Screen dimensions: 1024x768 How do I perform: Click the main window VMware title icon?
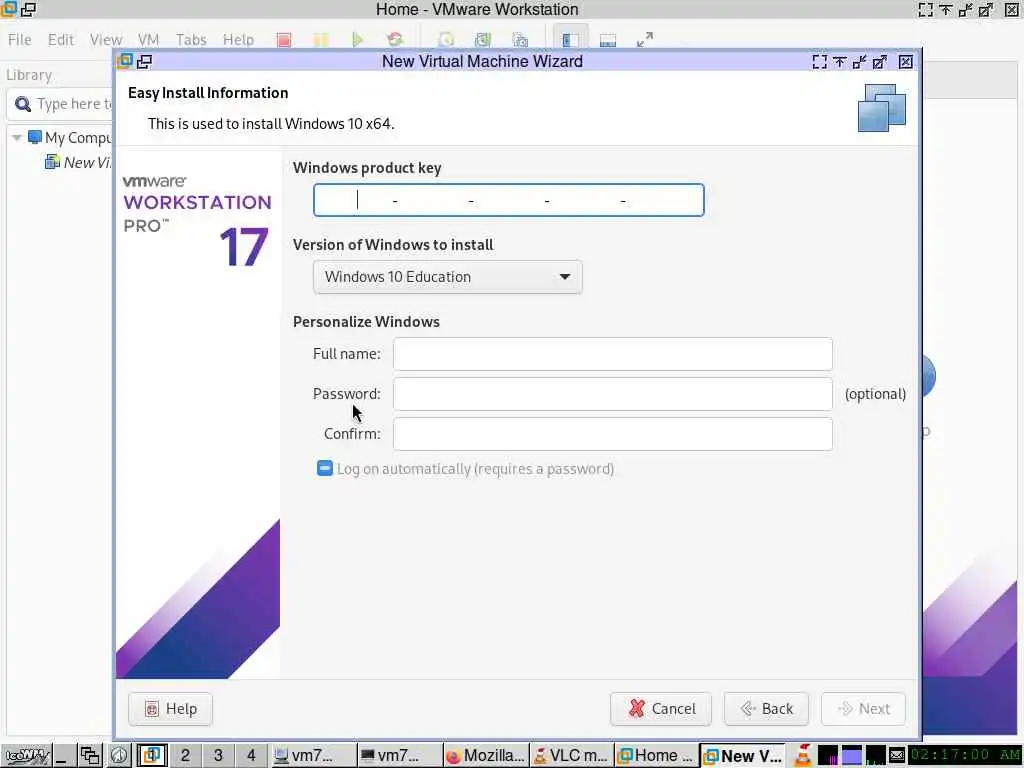pos(8,9)
